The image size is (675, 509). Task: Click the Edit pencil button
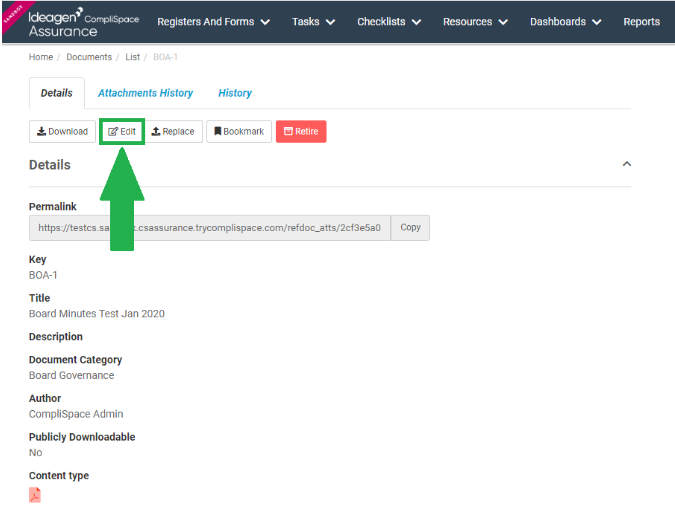[122, 131]
